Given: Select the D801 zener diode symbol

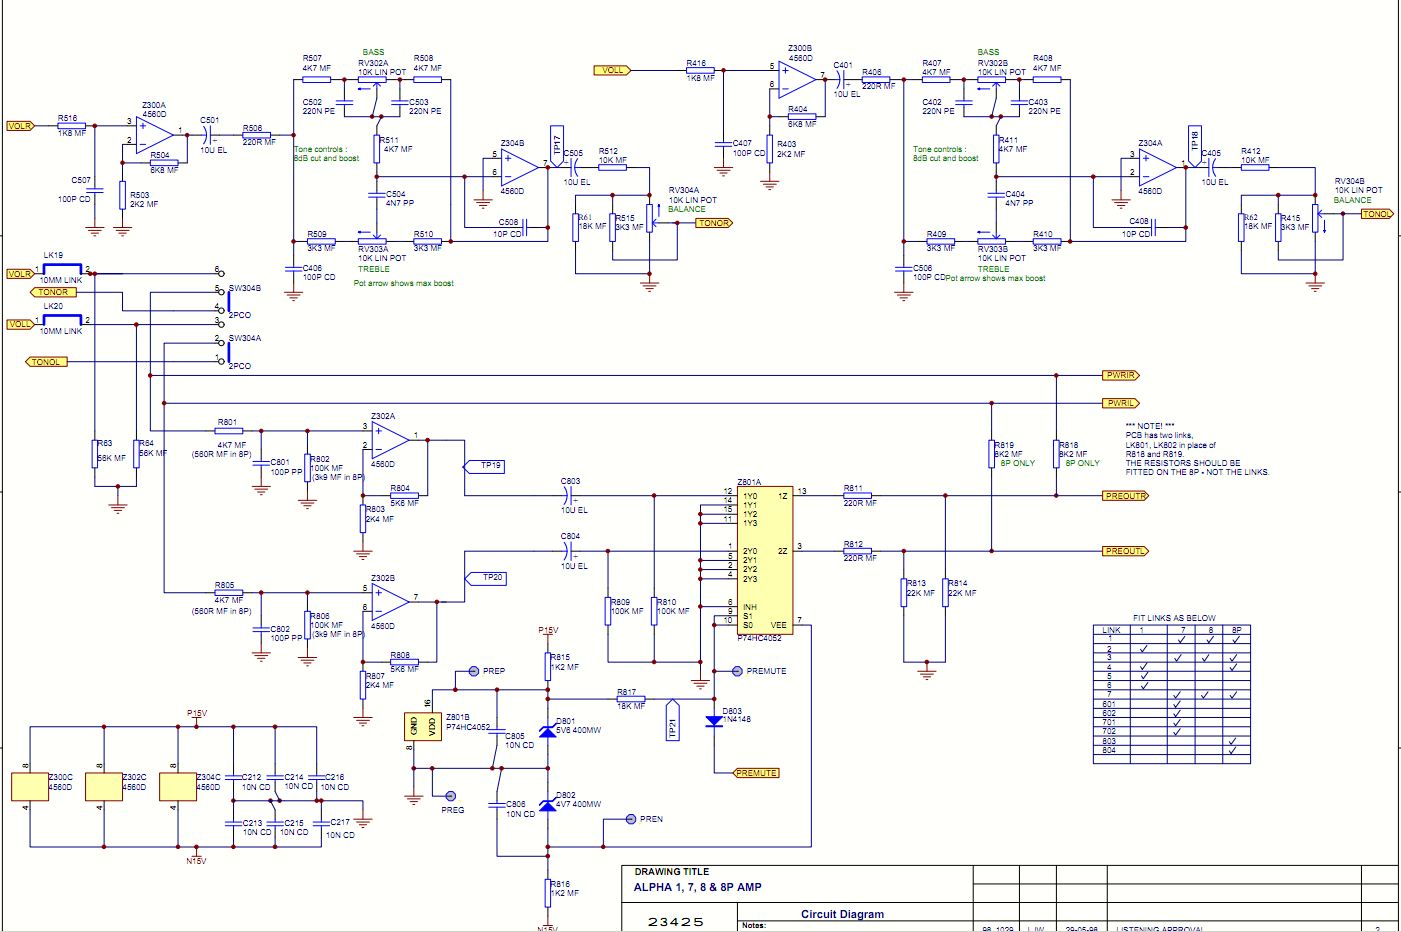Looking at the screenshot, I should 547,732.
